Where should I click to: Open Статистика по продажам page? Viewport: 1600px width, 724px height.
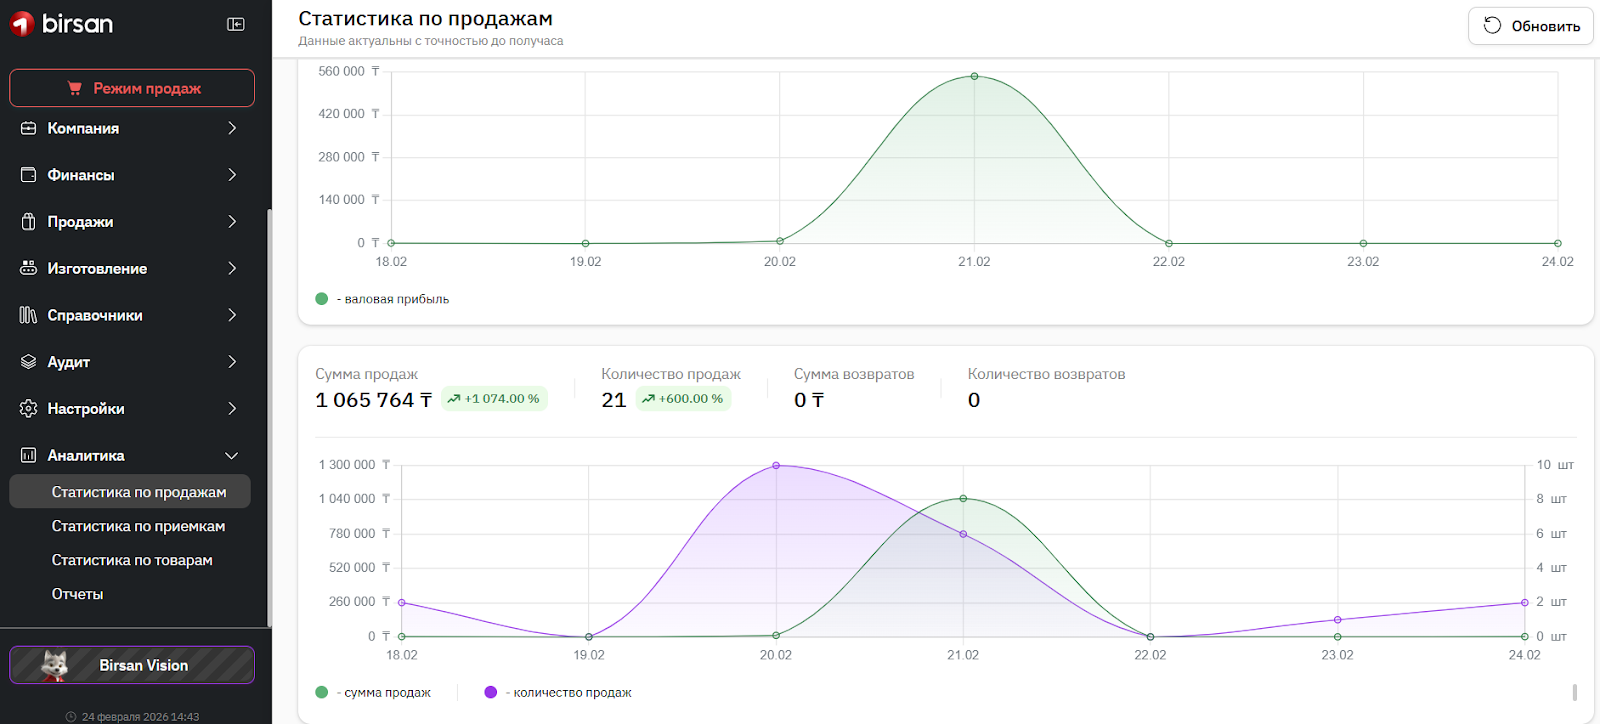coord(130,492)
